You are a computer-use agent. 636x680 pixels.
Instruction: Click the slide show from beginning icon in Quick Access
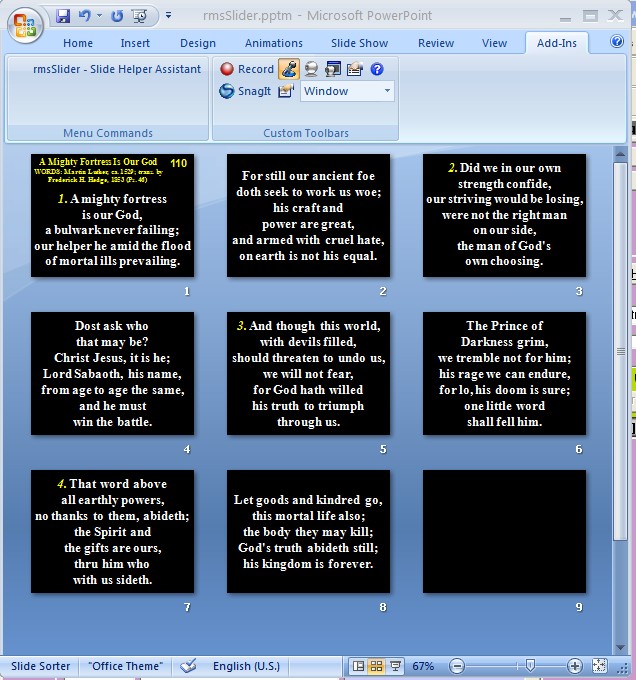[x=139, y=16]
